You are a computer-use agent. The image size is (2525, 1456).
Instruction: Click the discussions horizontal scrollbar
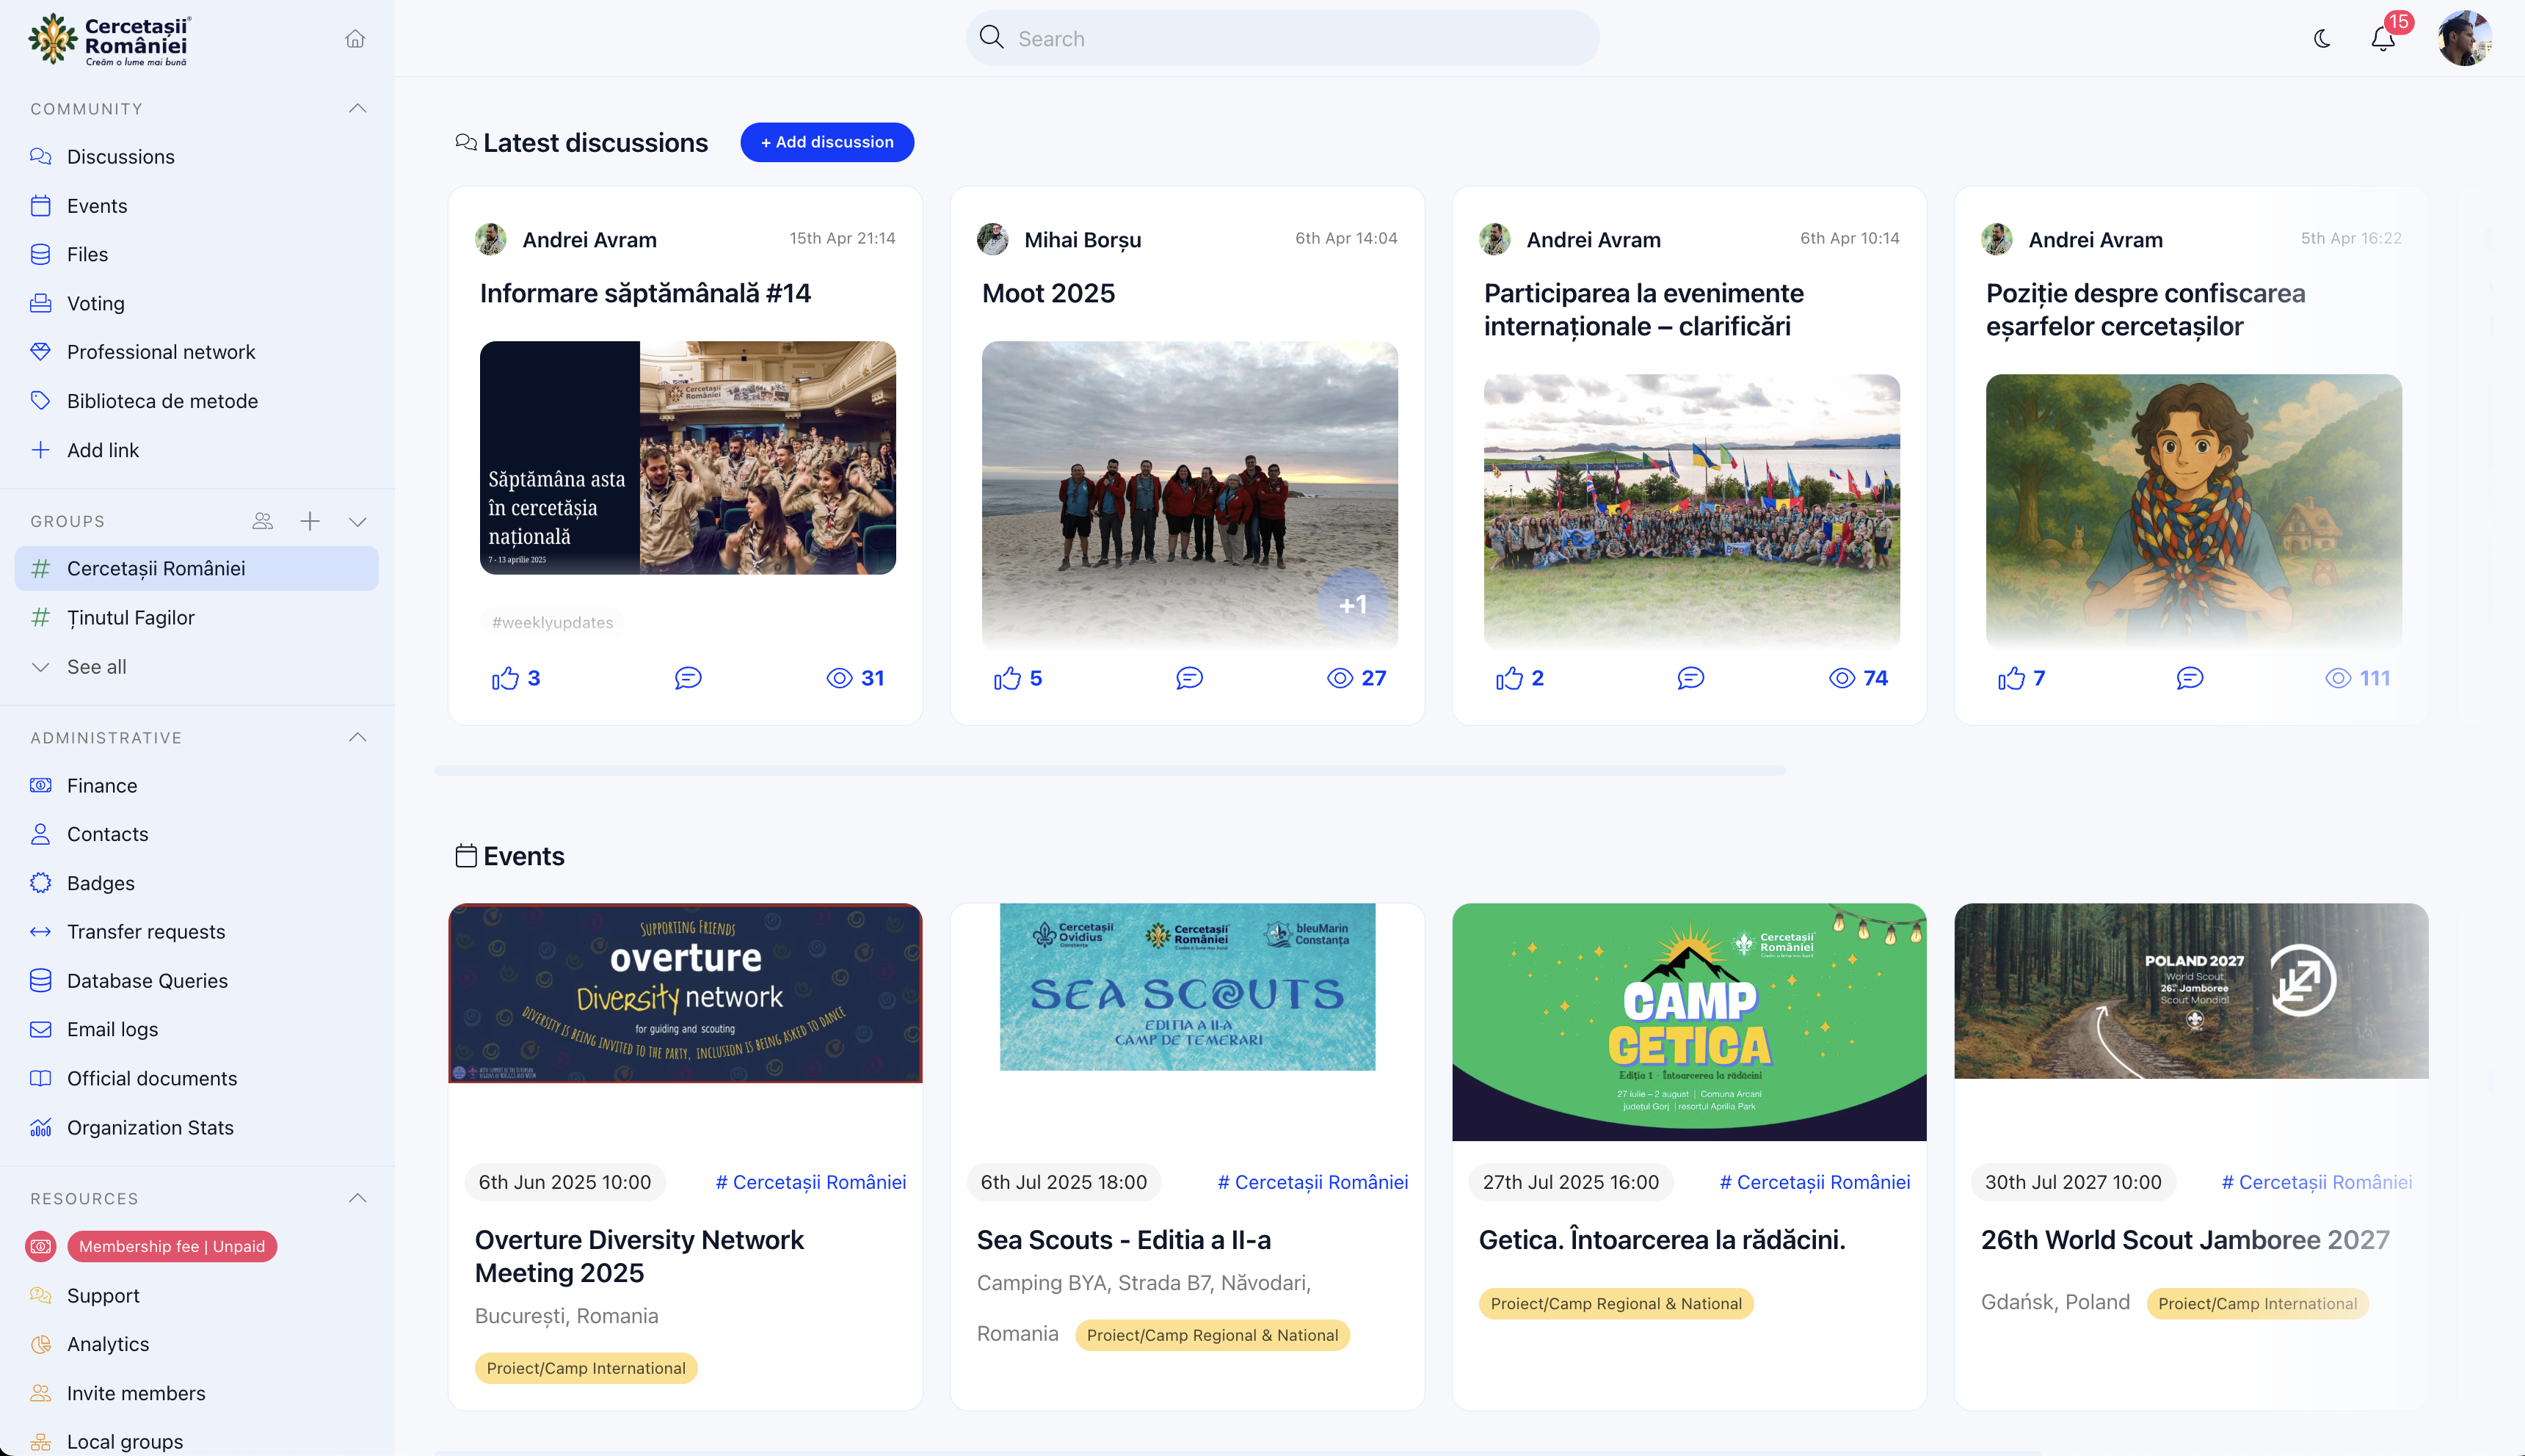(1109, 770)
